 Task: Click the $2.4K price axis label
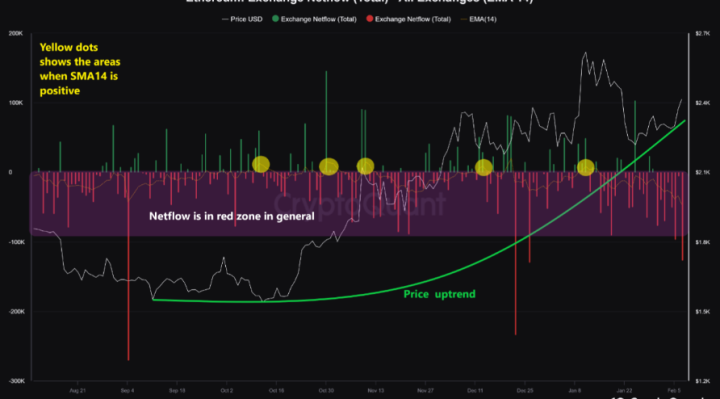pyautogui.click(x=703, y=103)
